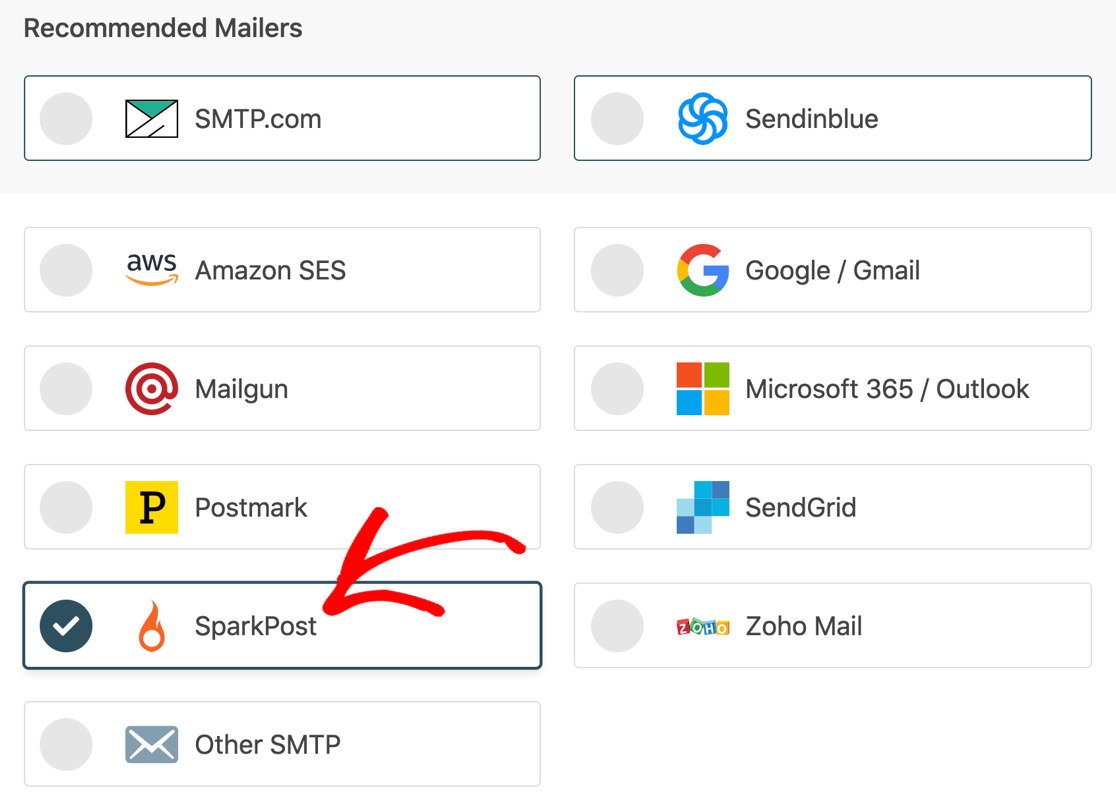1116x804 pixels.
Task: Choose the Zoho Mail radio button
Action: pyautogui.click(x=617, y=626)
